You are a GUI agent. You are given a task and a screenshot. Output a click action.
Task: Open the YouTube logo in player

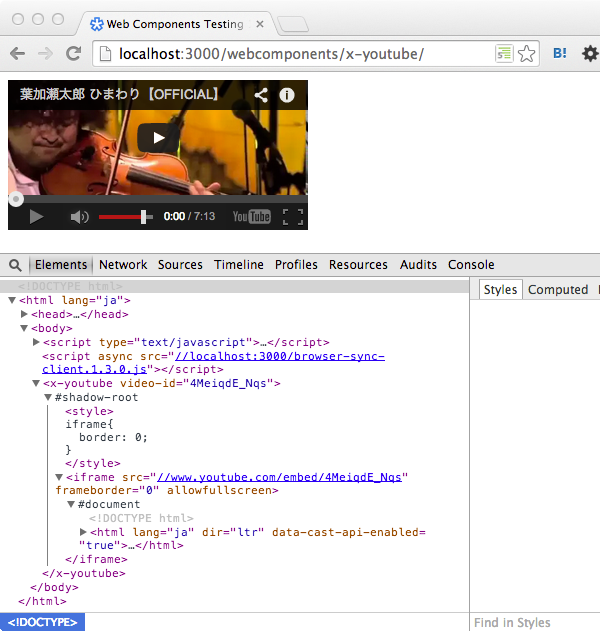(x=252, y=217)
